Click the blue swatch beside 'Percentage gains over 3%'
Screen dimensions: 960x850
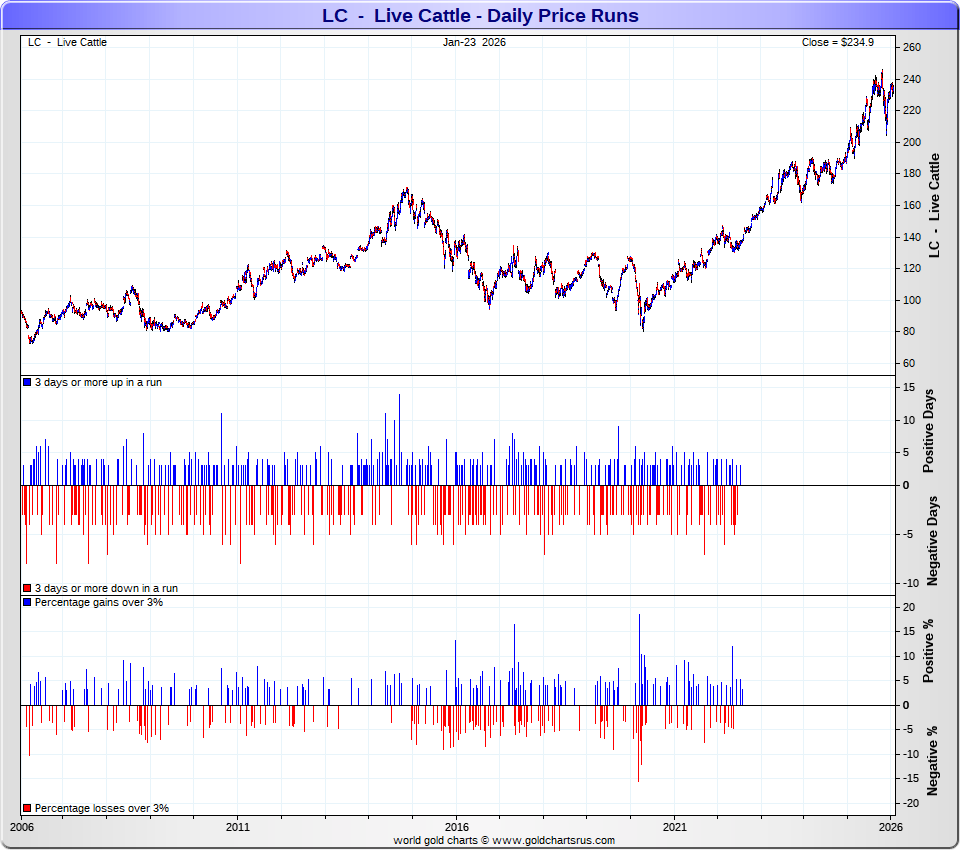(x=27, y=602)
